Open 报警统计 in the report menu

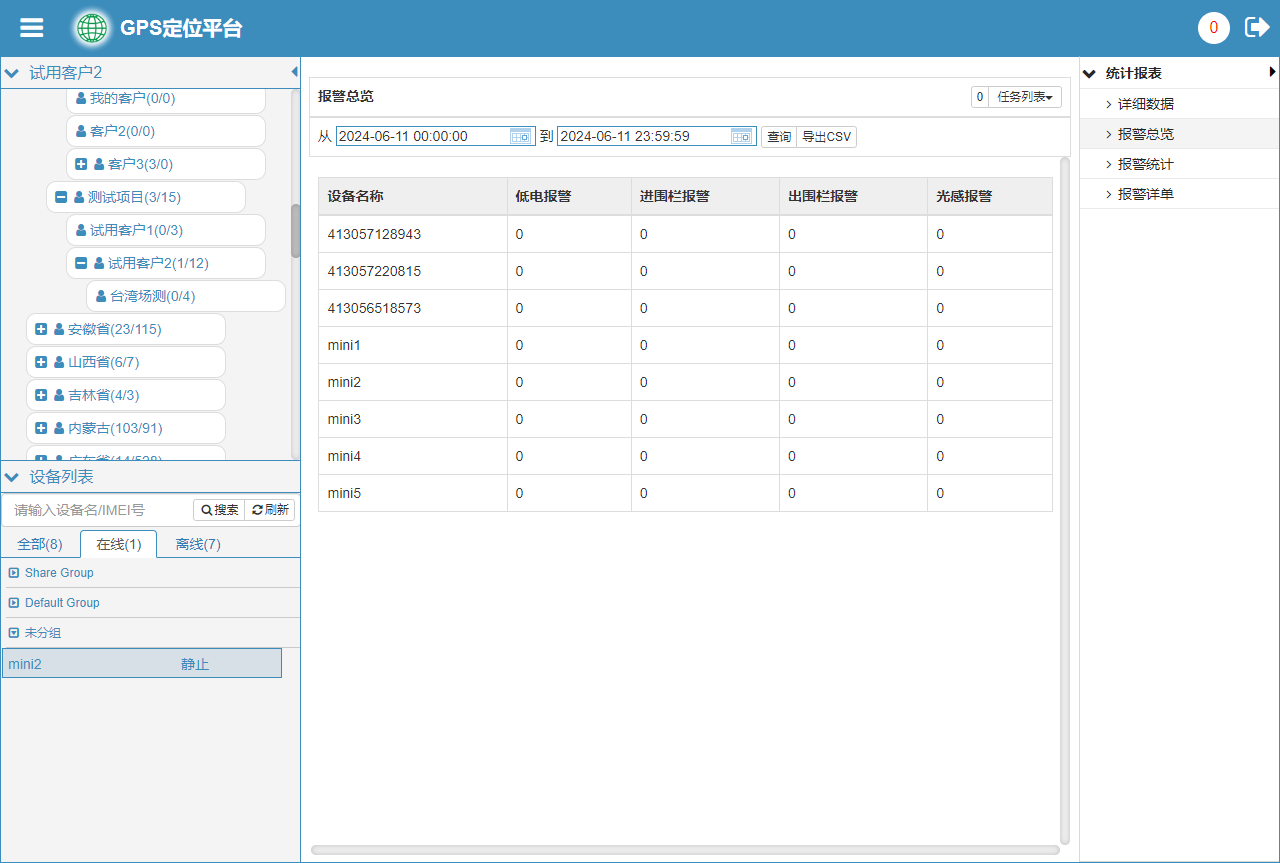(1145, 164)
